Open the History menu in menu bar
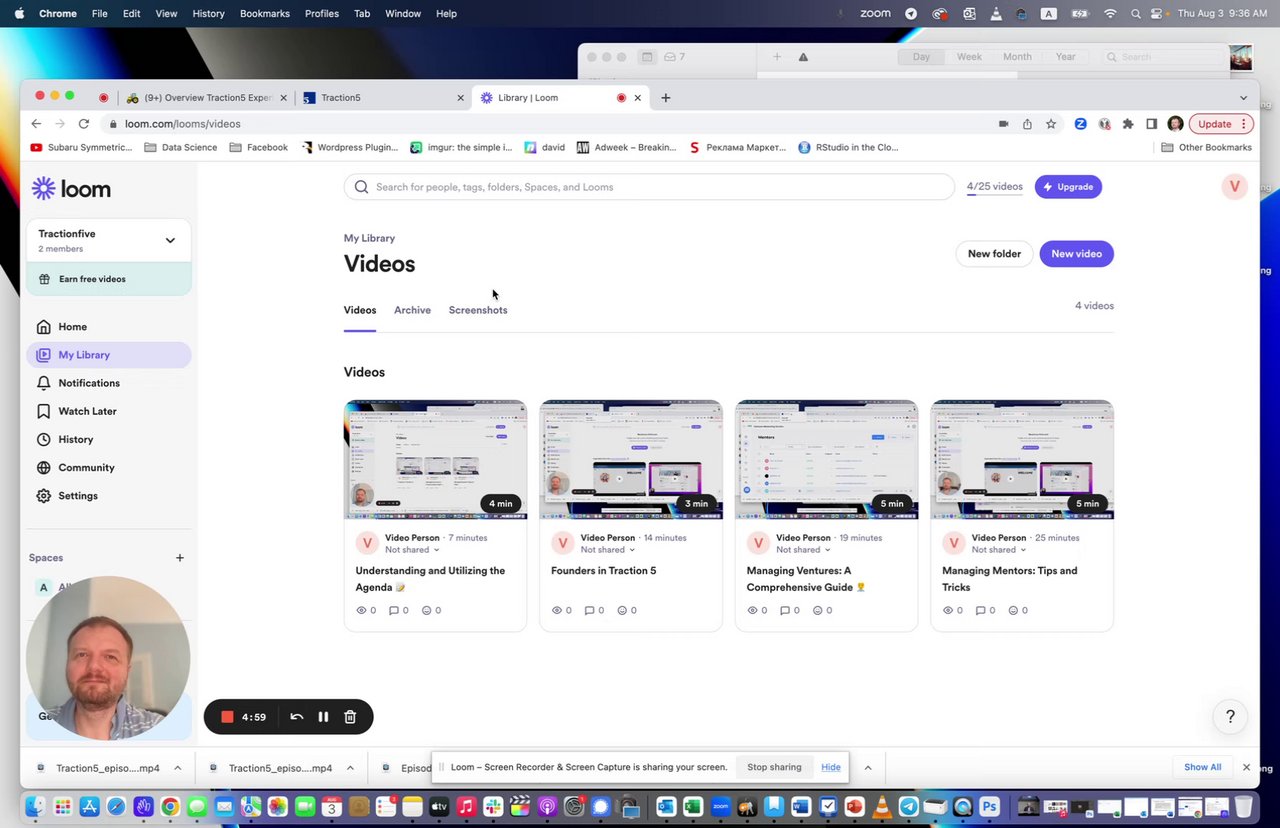Viewport: 1280px width, 828px height. click(208, 13)
